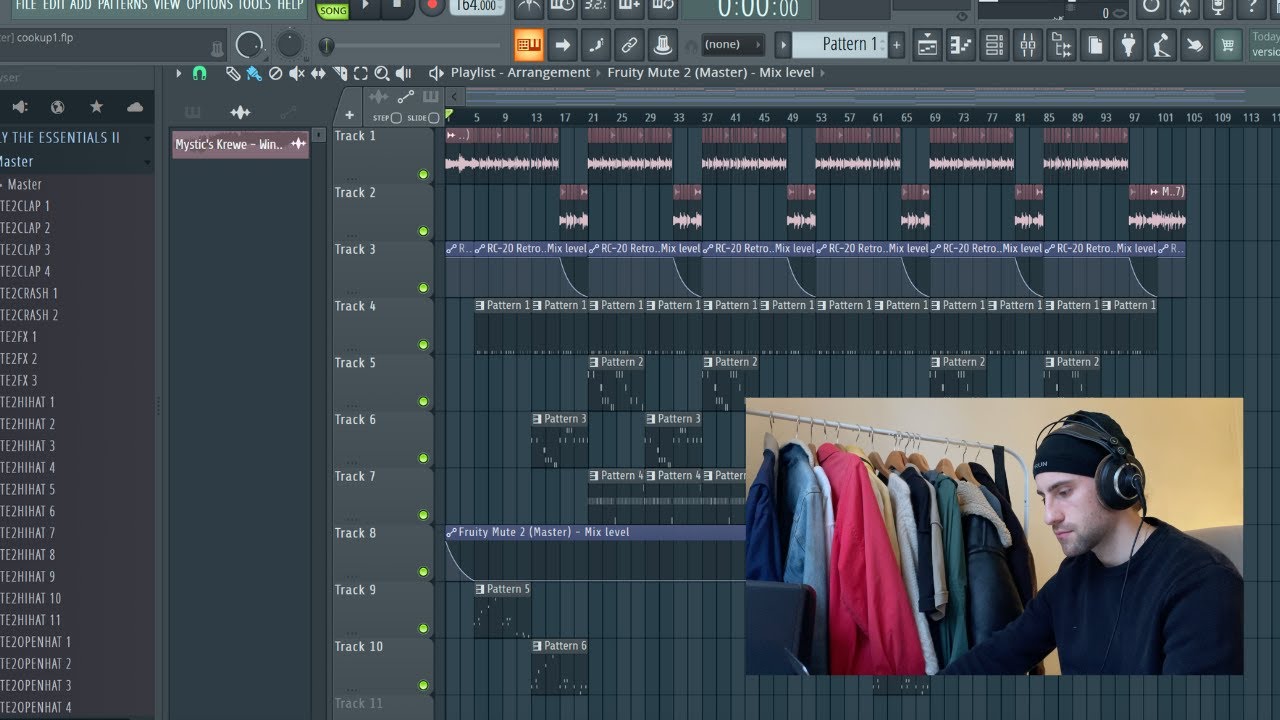Screen dimensions: 1280x720
Task: Switch the Song mode button
Action: (332, 10)
